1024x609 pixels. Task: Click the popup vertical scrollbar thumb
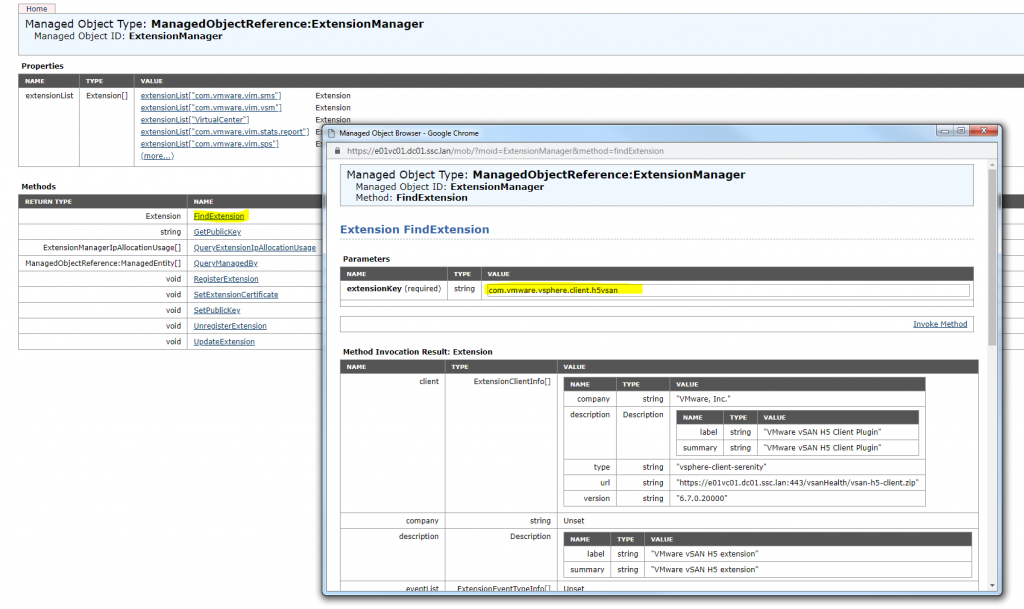(992, 257)
